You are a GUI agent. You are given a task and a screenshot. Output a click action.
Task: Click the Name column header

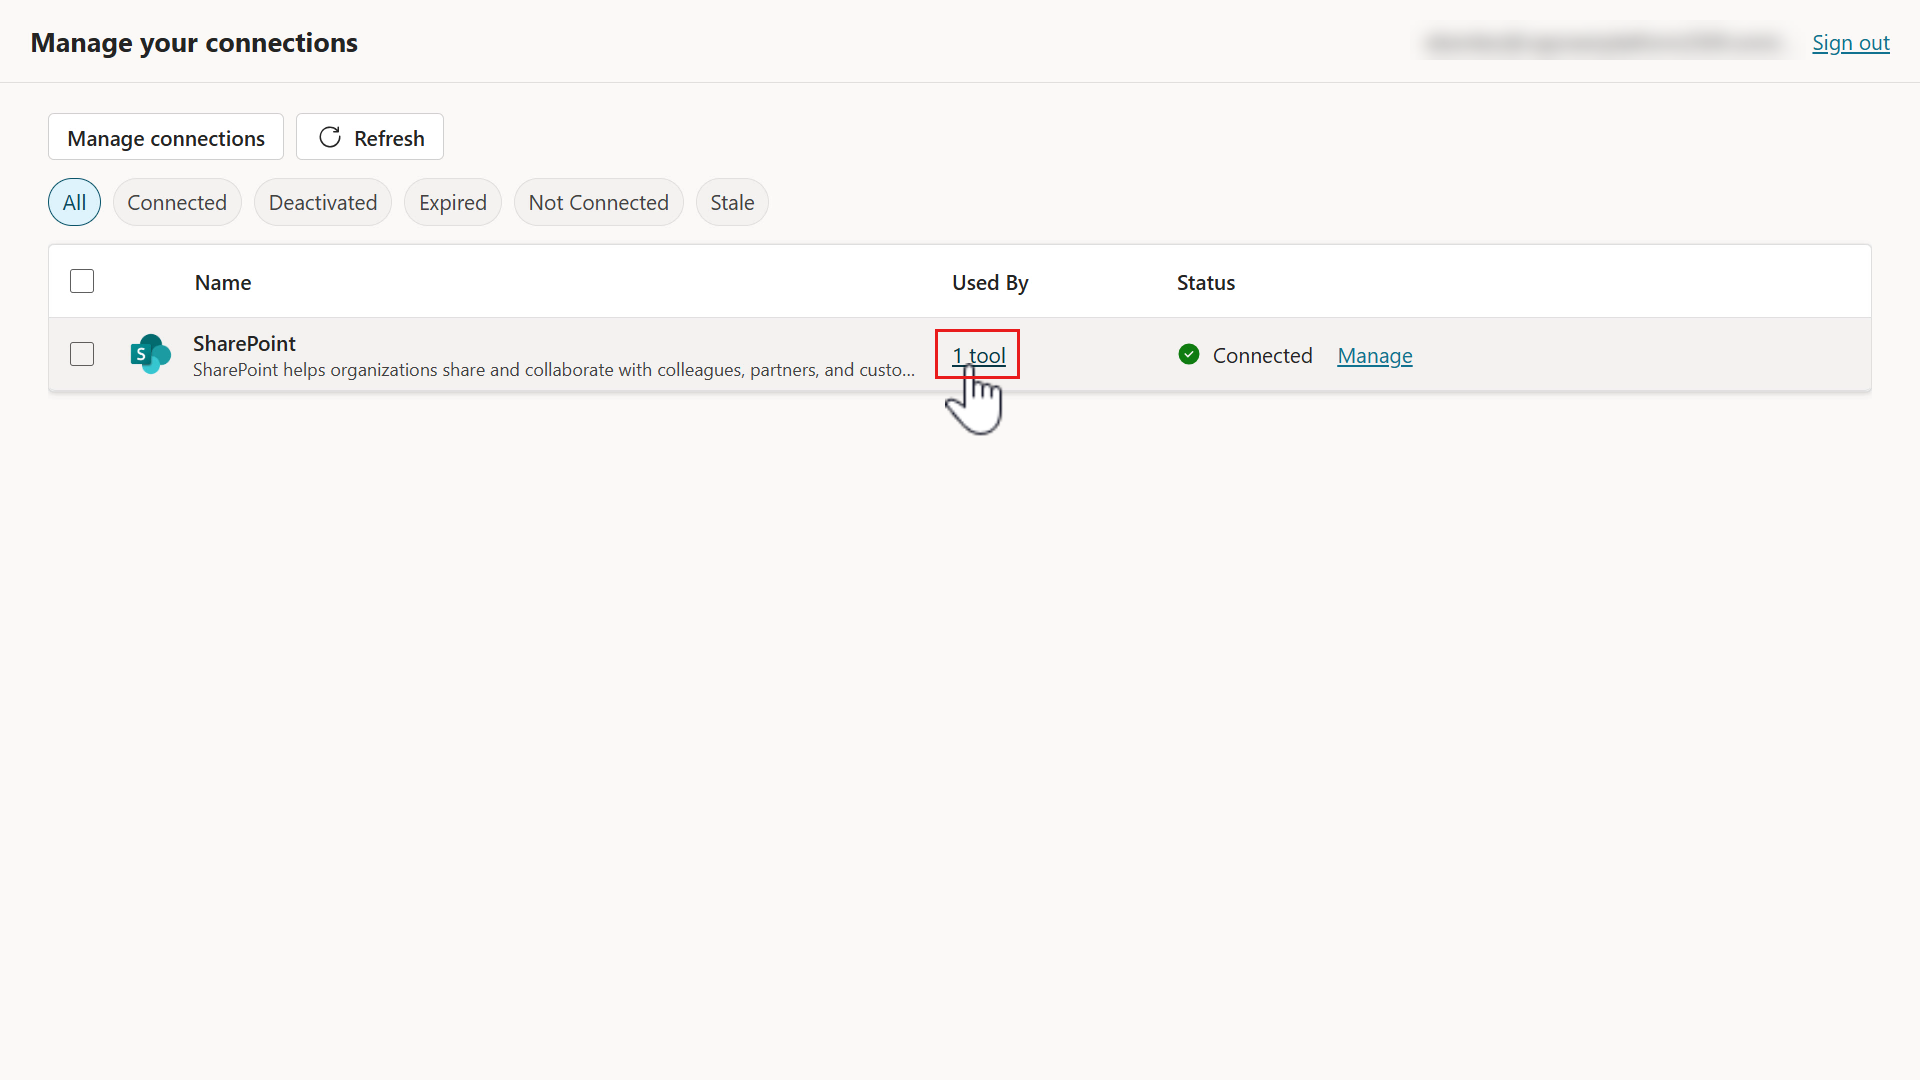[223, 282]
